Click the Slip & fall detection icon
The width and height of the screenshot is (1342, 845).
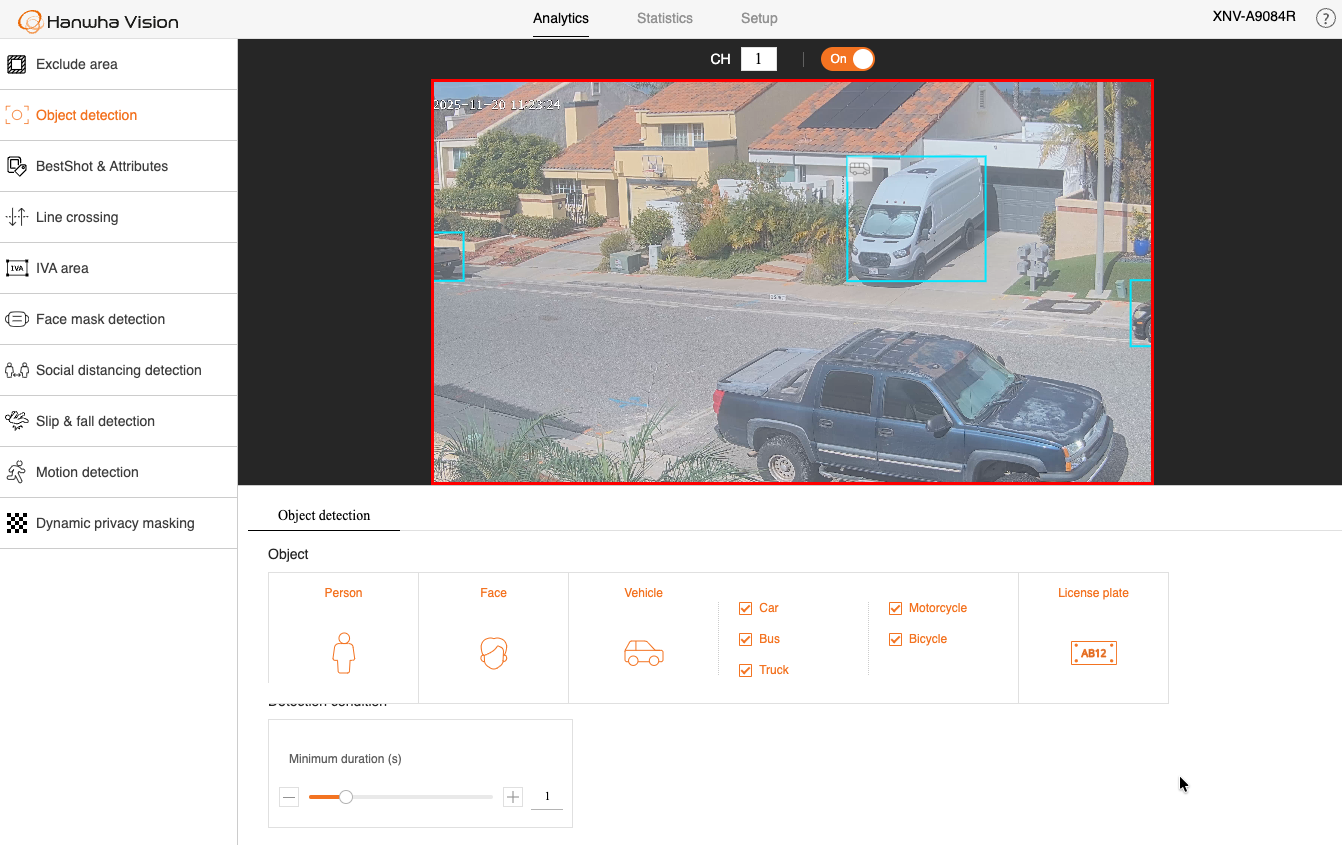[17, 421]
